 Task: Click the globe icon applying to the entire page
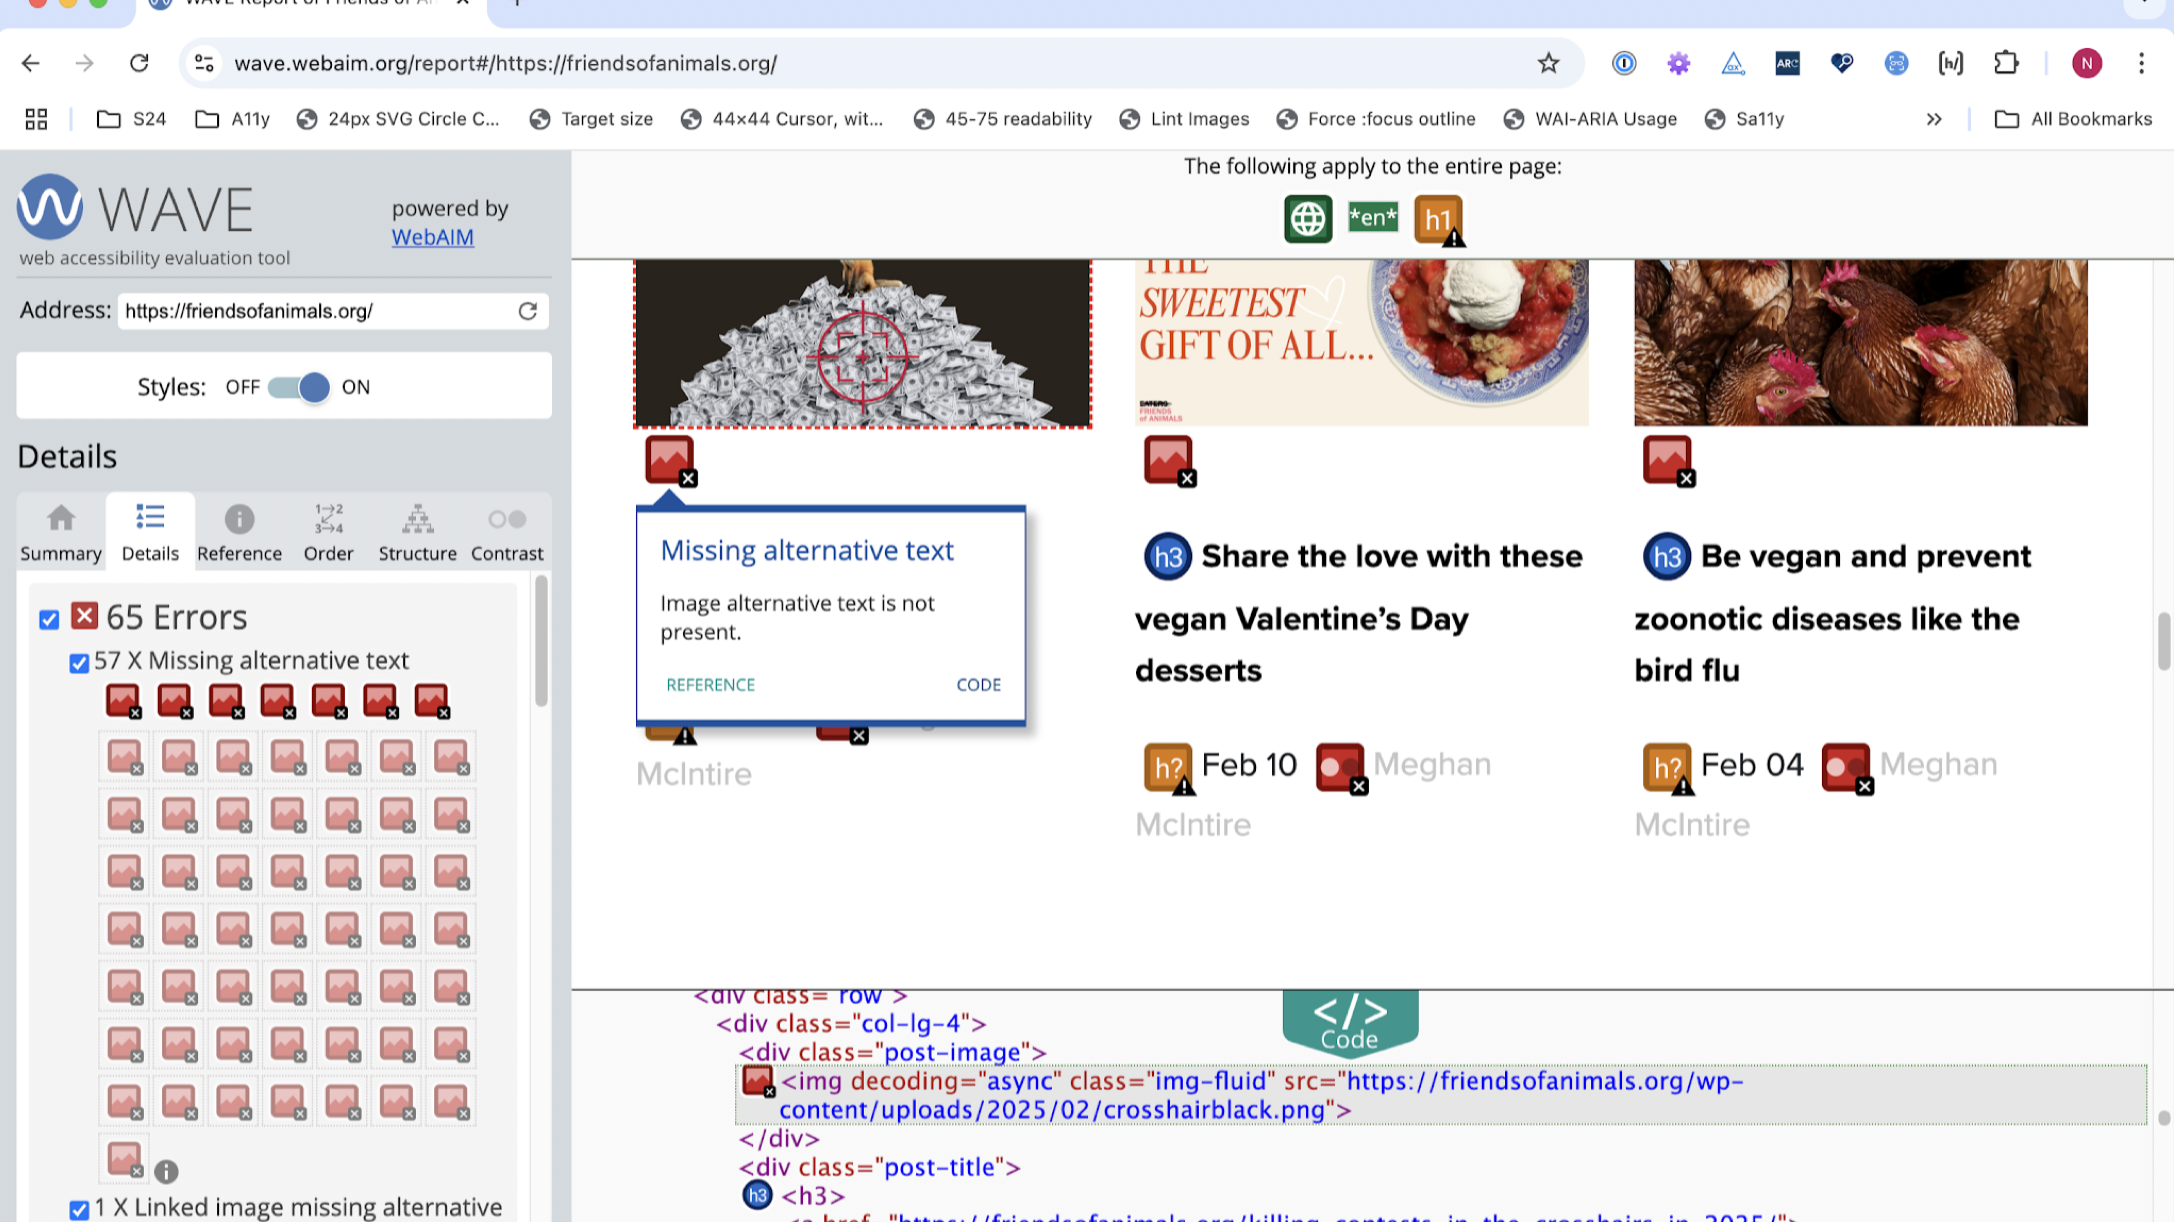[1307, 218]
